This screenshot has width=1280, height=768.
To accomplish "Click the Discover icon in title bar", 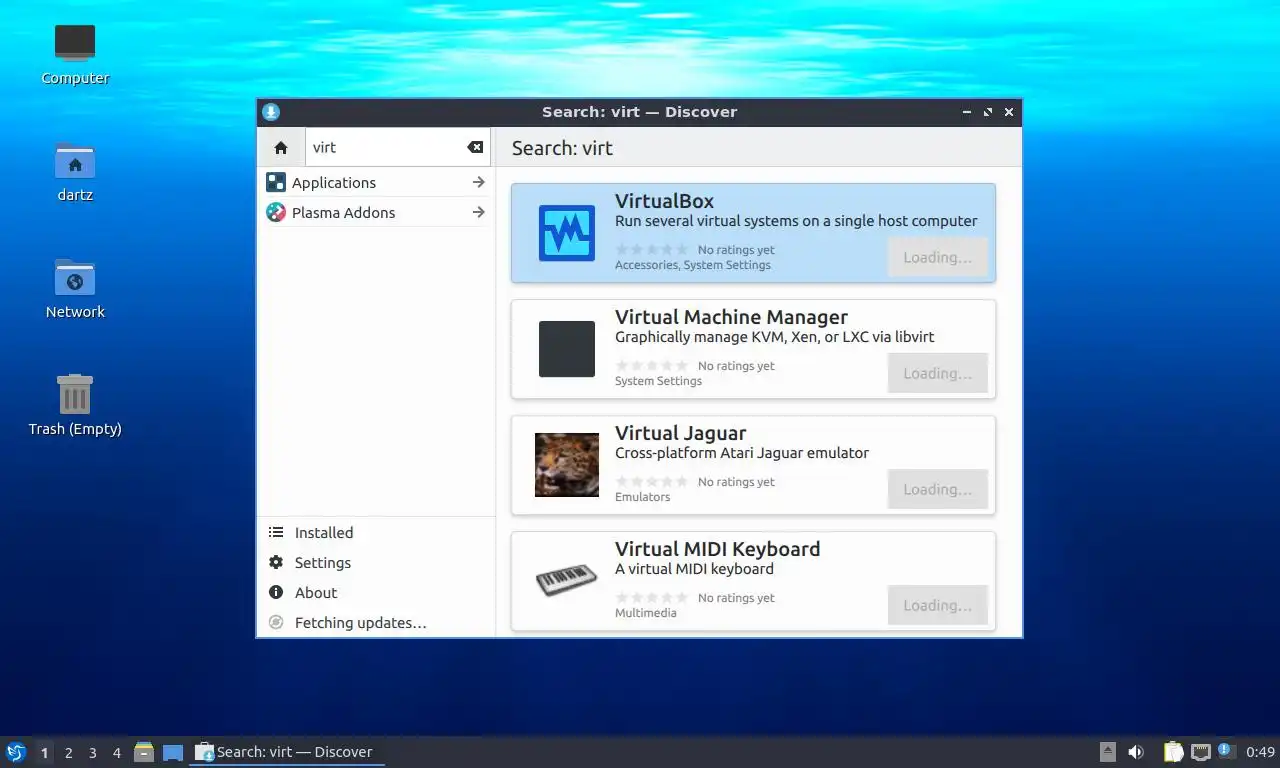I will coord(271,112).
